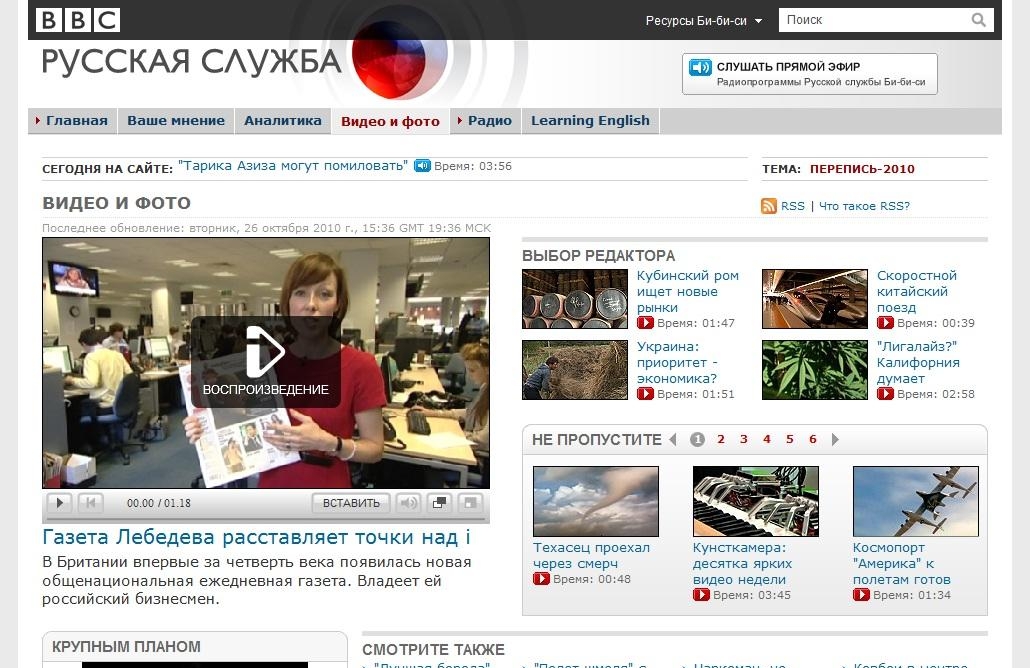
Task: Open the Скоростной китайский поезд link
Action: click(x=916, y=292)
